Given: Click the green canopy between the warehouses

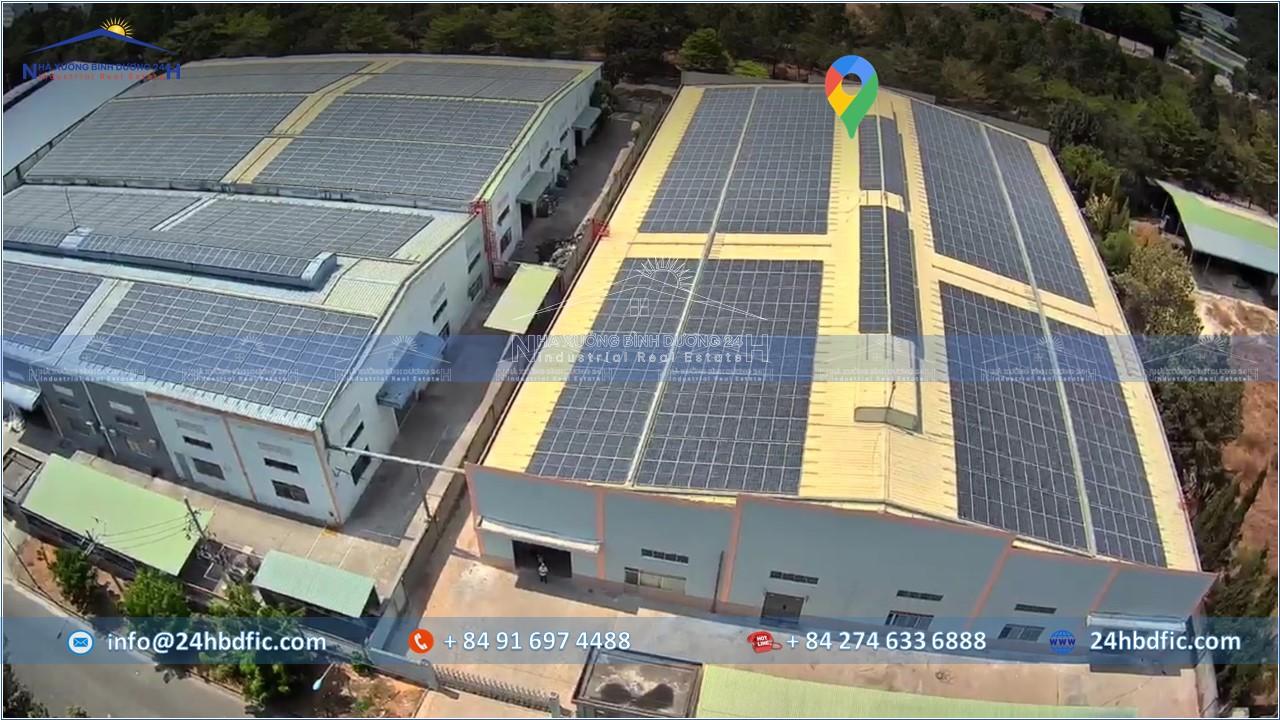Looking at the screenshot, I should point(521,298).
